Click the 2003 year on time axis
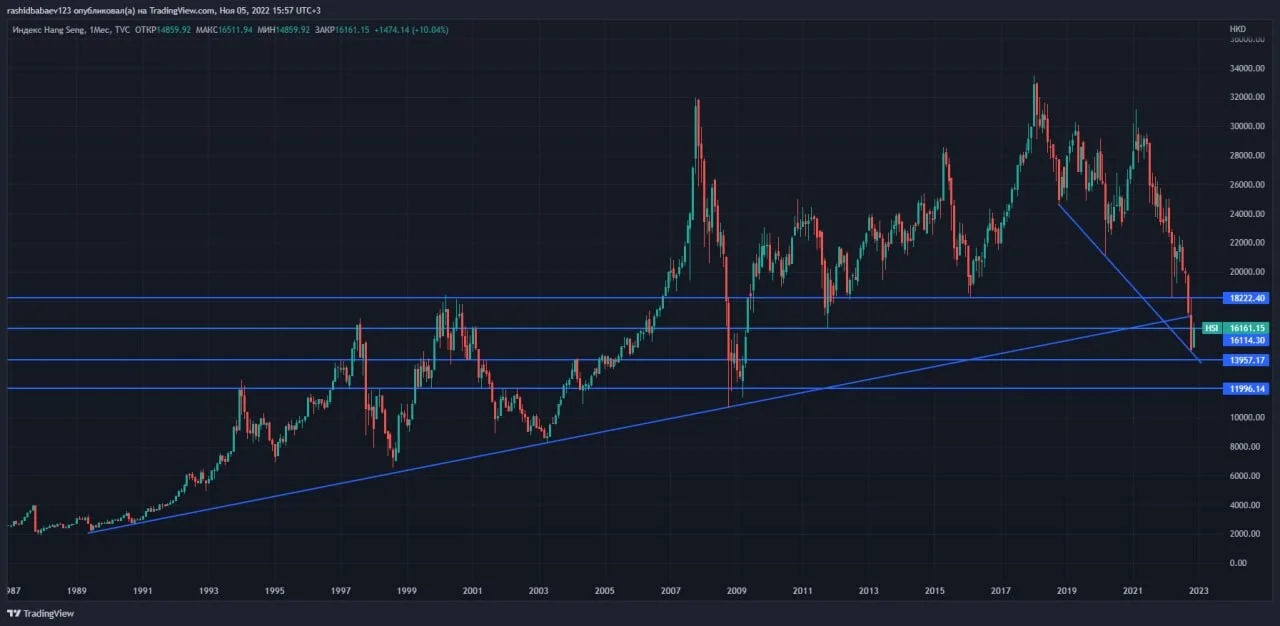Image resolution: width=1280 pixels, height=626 pixels. pyautogui.click(x=539, y=591)
